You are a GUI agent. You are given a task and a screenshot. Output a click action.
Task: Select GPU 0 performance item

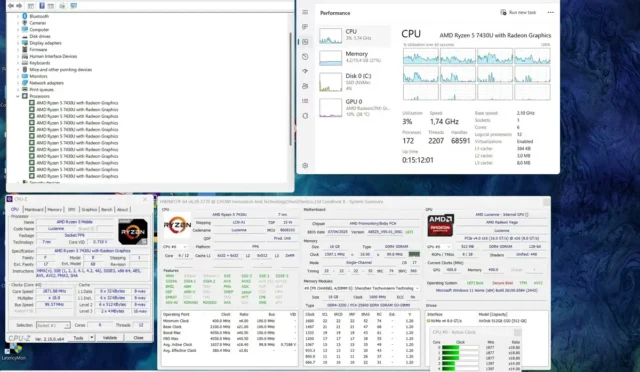click(x=353, y=107)
